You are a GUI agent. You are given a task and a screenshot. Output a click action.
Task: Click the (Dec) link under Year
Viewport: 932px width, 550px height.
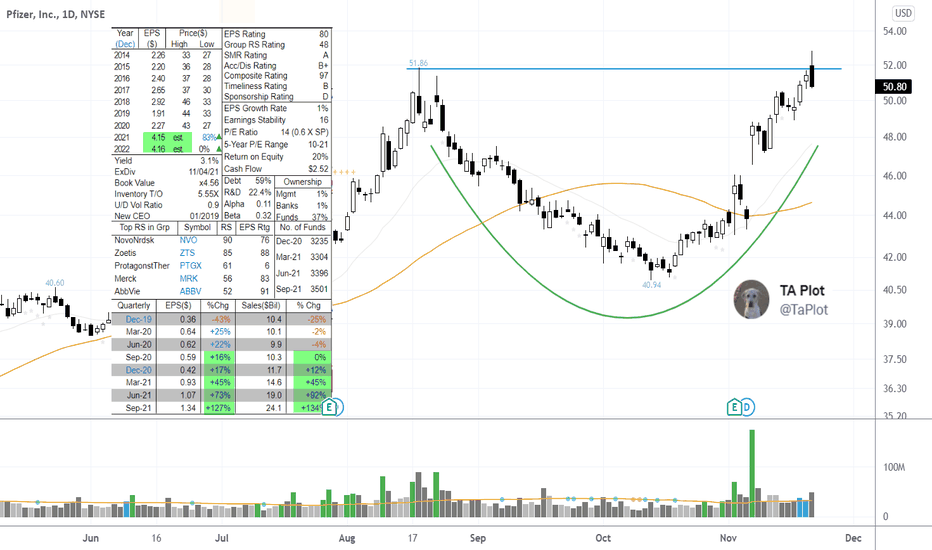coord(125,44)
